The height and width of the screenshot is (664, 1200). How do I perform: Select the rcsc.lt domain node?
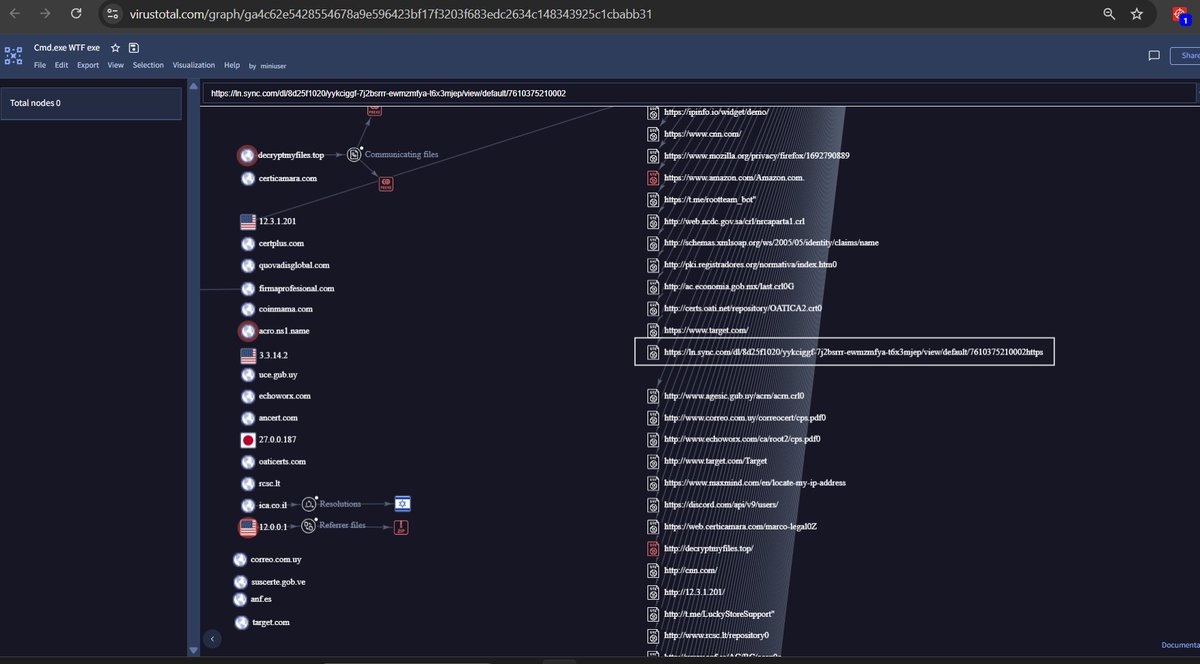pos(249,484)
